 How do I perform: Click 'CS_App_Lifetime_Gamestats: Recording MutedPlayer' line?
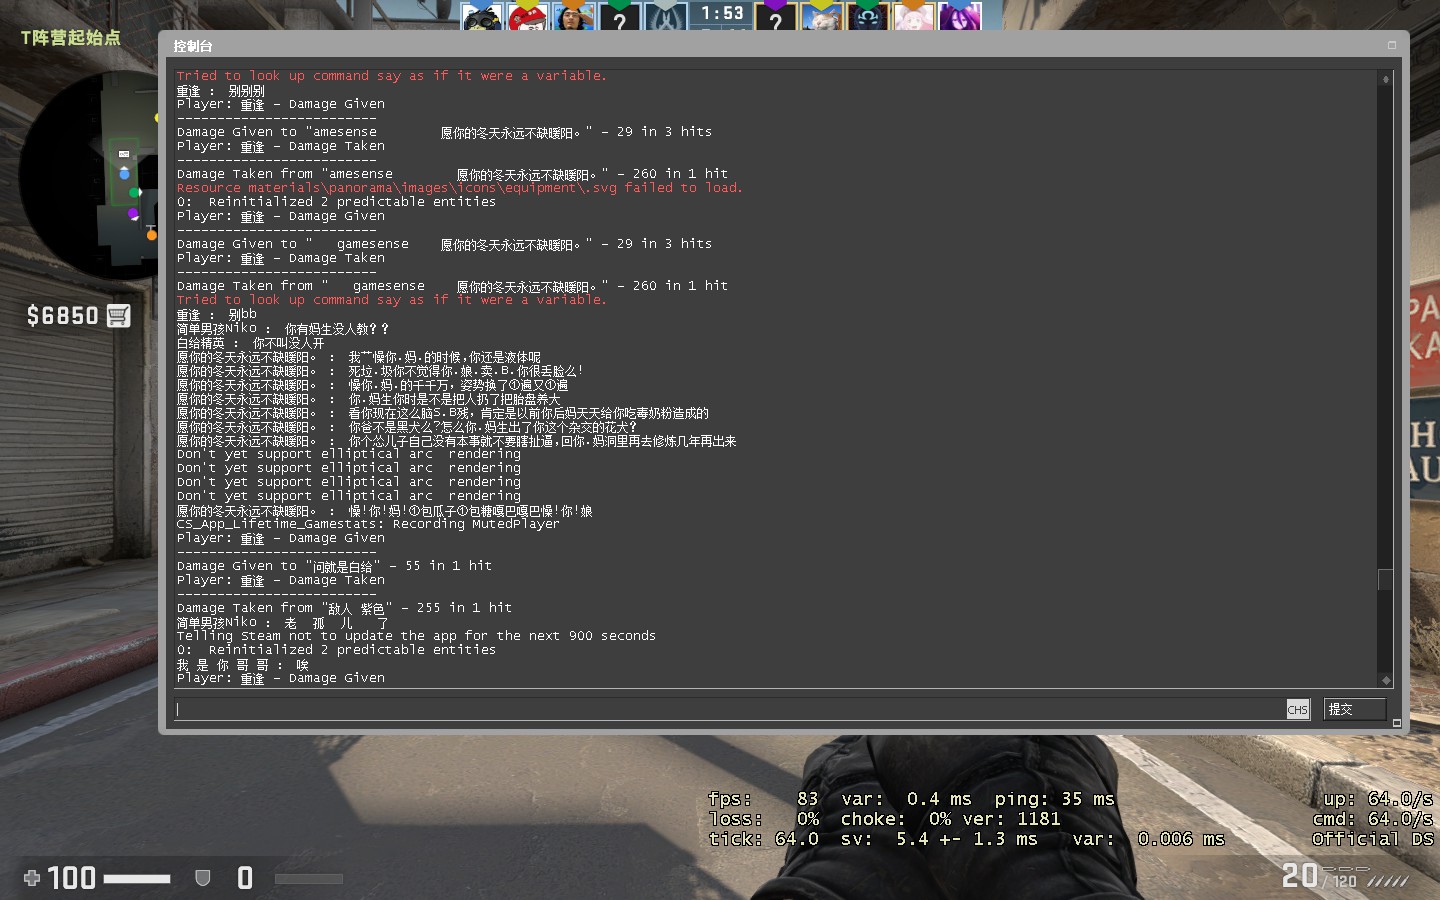click(368, 524)
